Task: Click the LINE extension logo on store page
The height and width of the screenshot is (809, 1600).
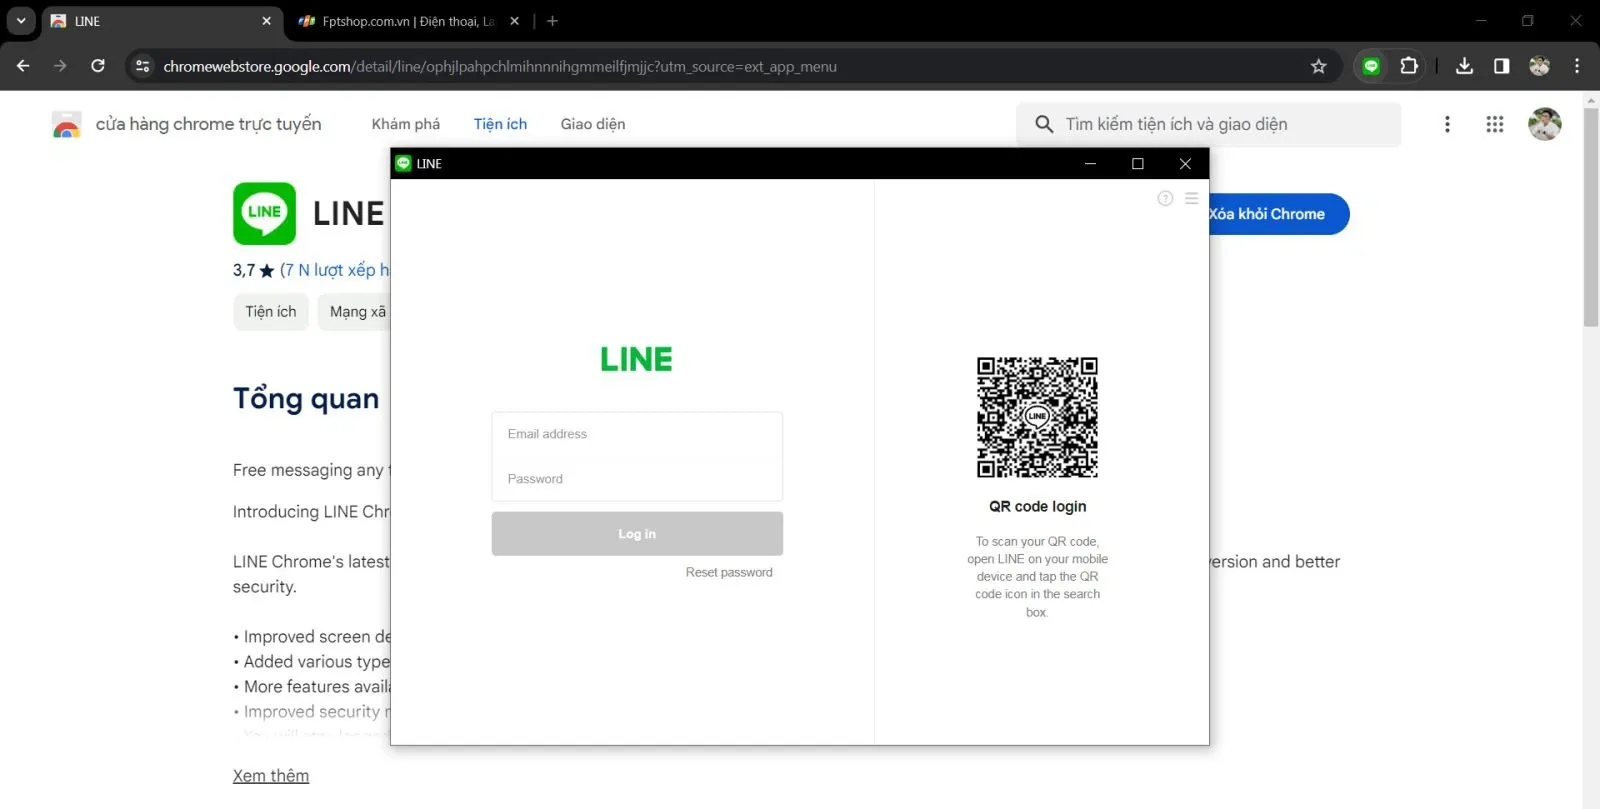Action: (x=264, y=213)
